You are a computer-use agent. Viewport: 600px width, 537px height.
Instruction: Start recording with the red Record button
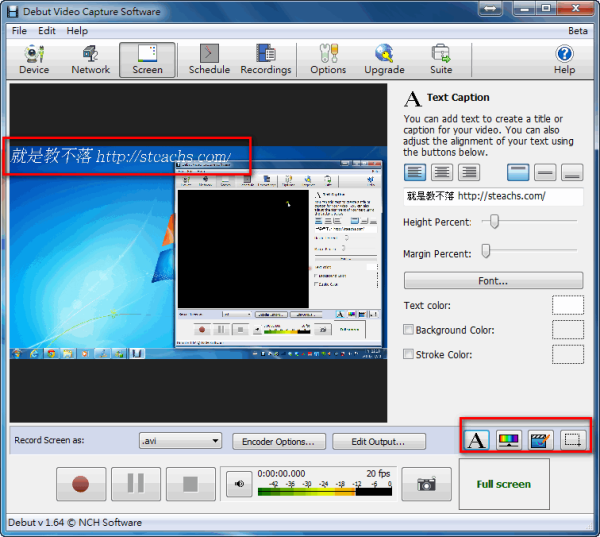click(81, 484)
